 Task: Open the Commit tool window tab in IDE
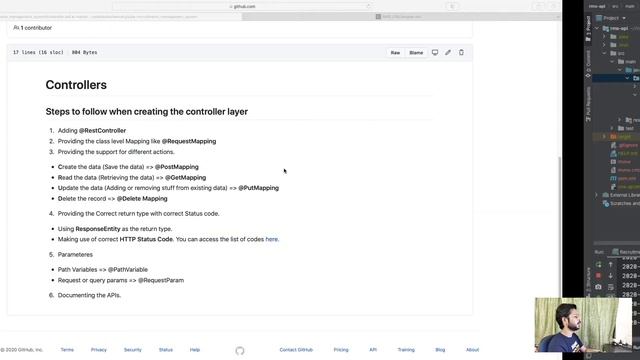pyautogui.click(x=588, y=64)
